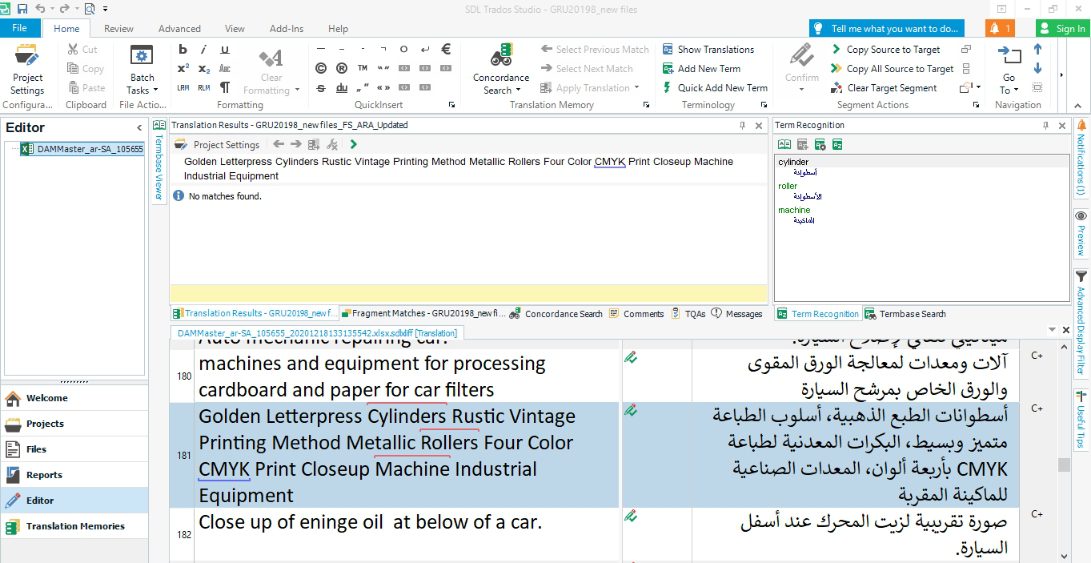The width and height of the screenshot is (1091, 563).
Task: Insert the TM trademark symbol
Action: pos(363,68)
